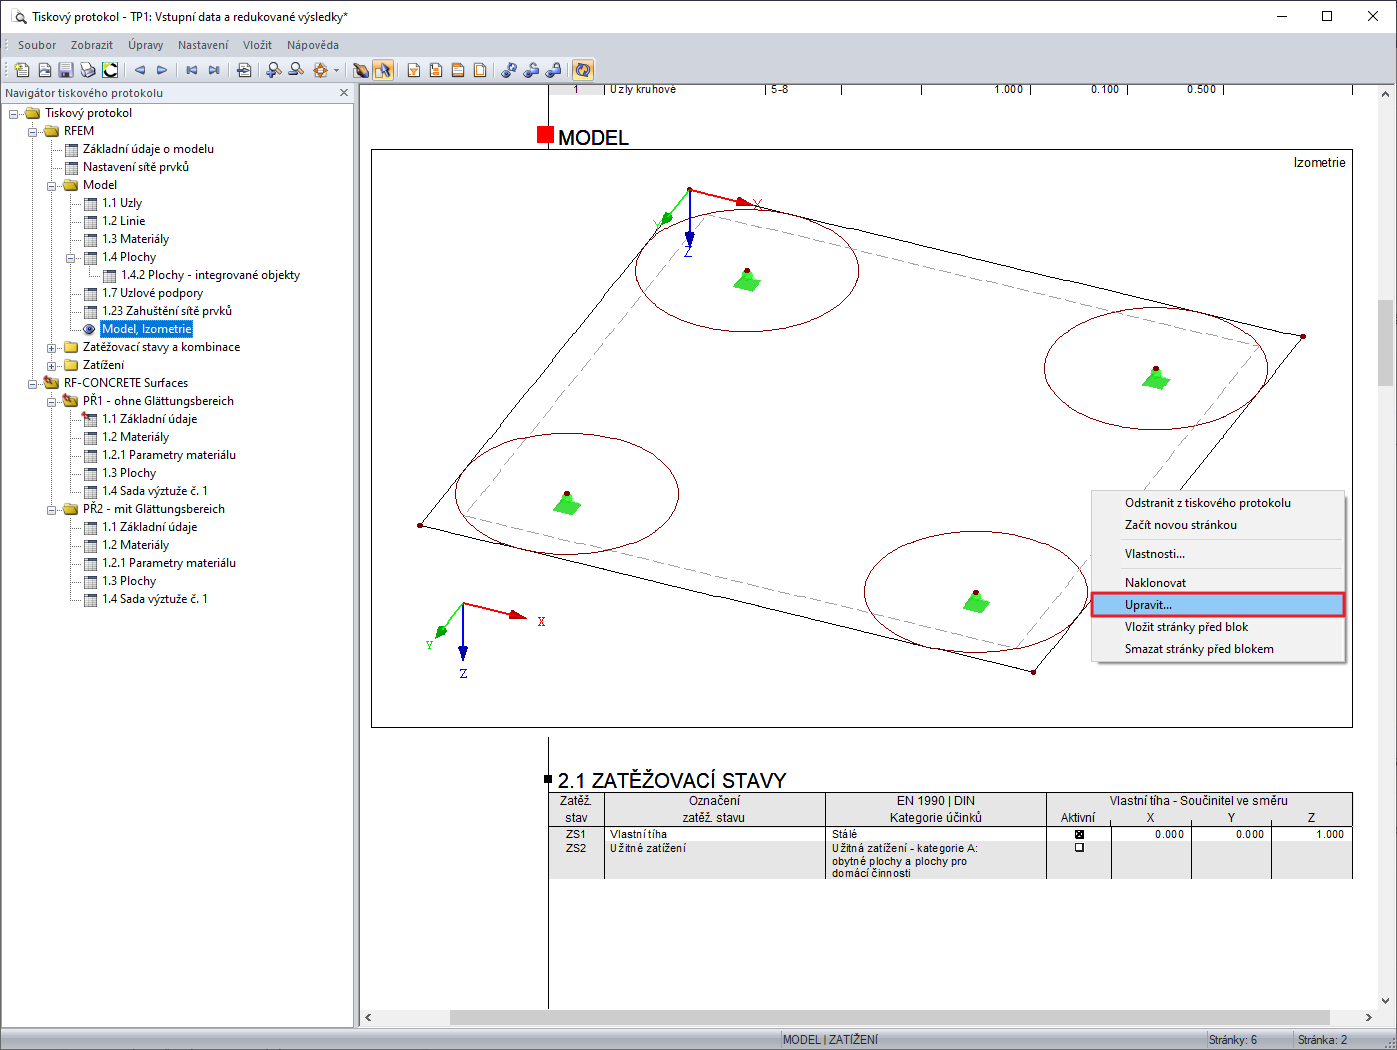This screenshot has height=1050, width=1397.
Task: Select Základní údaje o modelu in navigator
Action: point(148,149)
